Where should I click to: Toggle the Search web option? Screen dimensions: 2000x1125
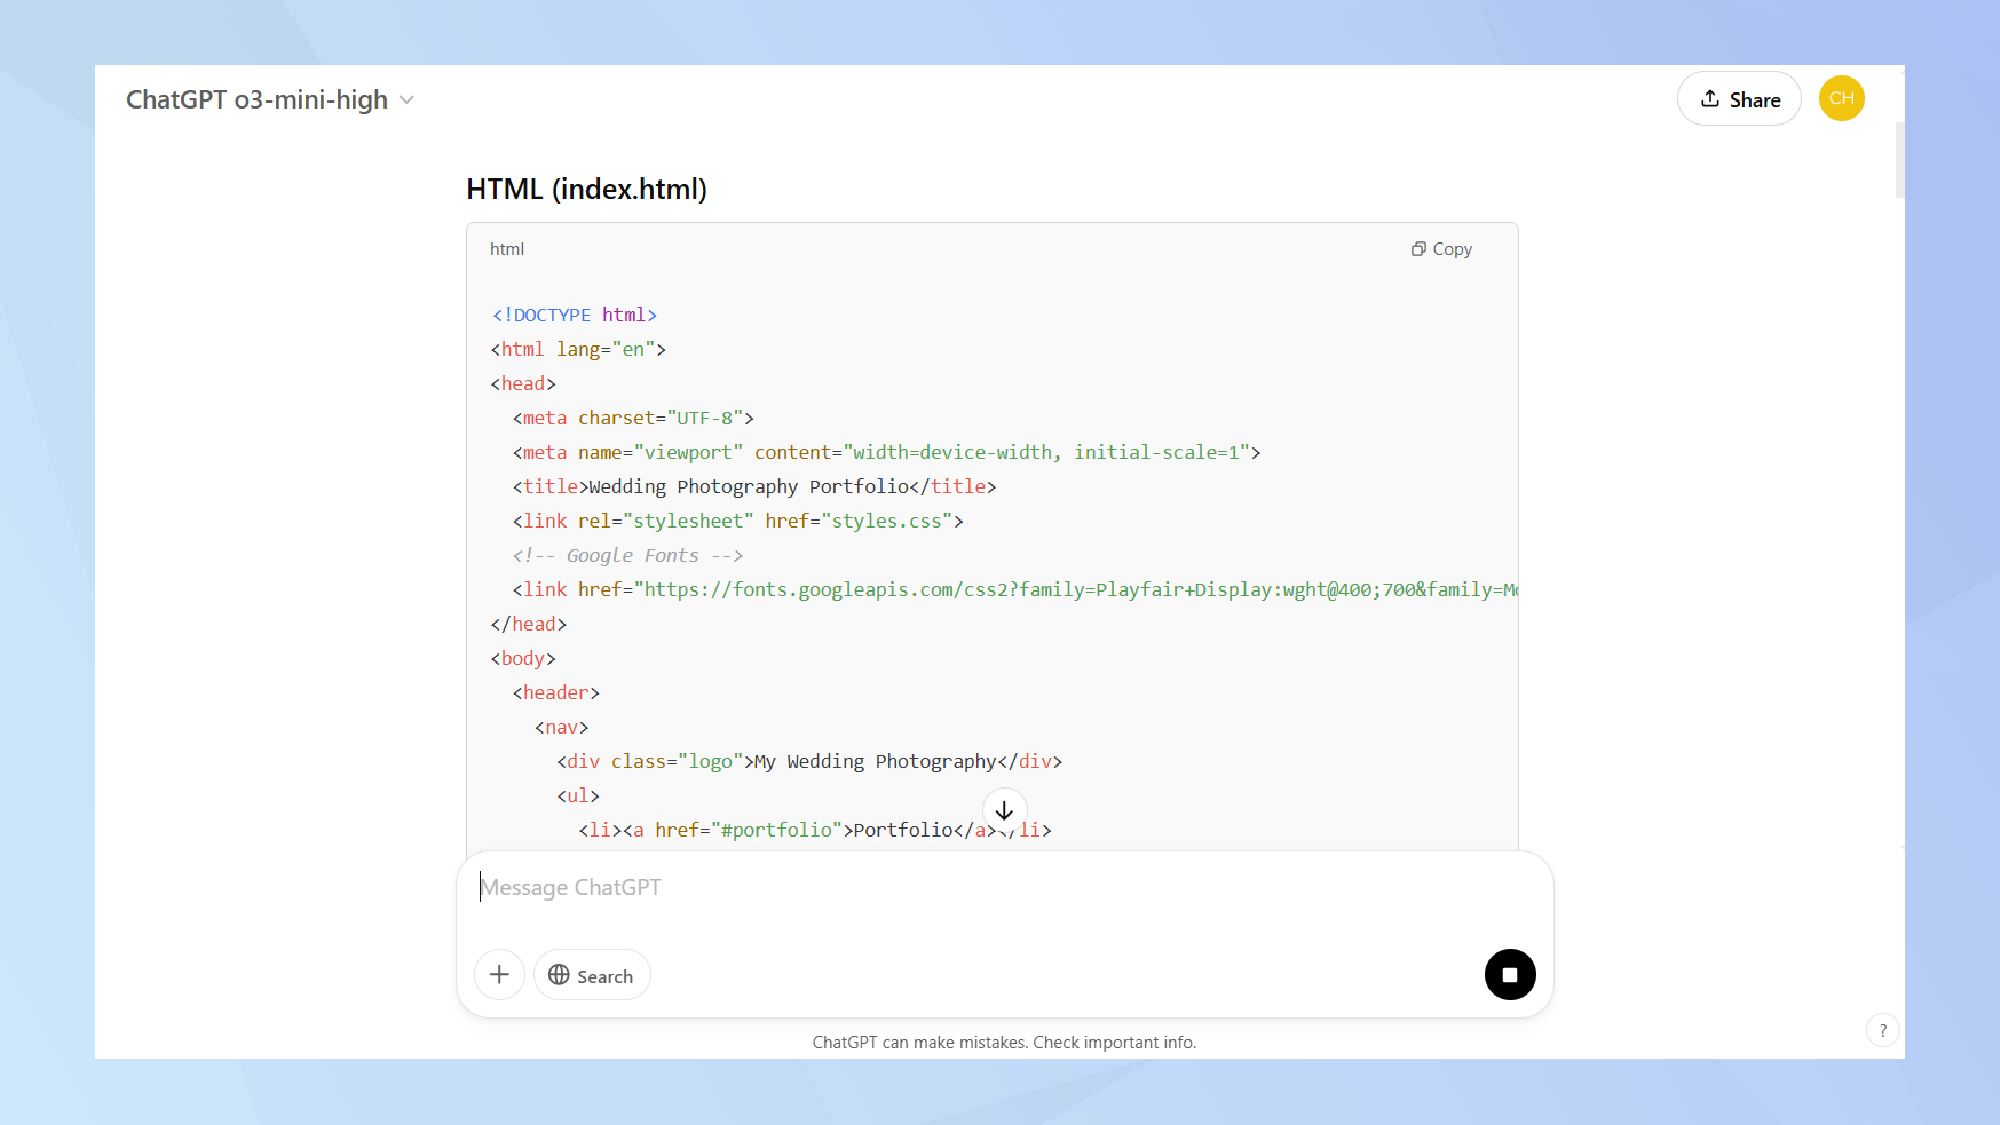pos(592,975)
